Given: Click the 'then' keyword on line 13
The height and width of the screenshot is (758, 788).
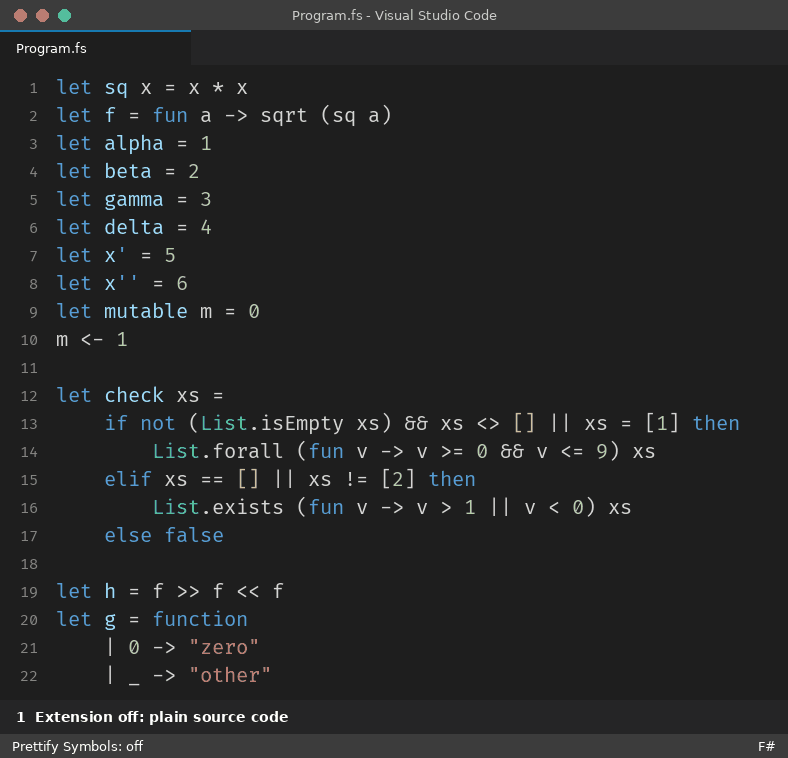Looking at the screenshot, I should point(716,423).
